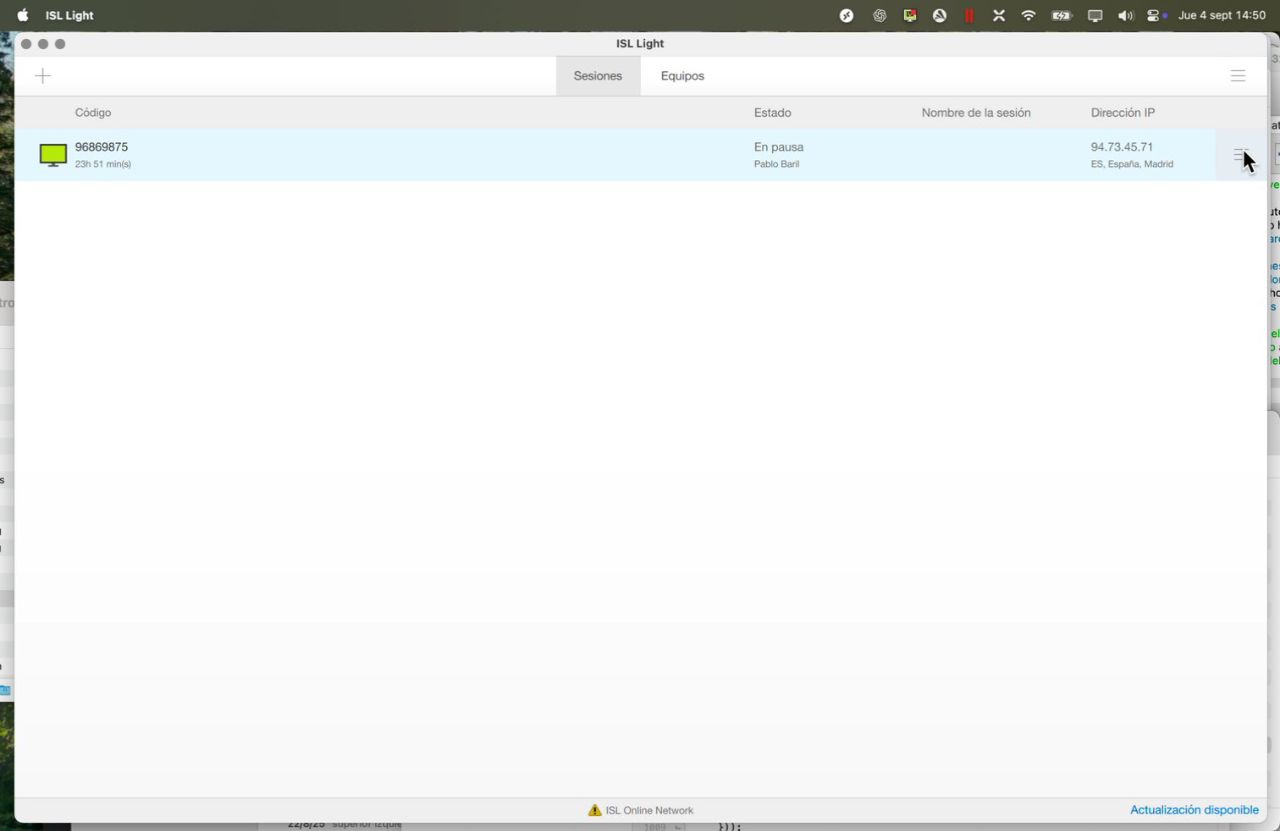Click the green monitor session icon
The width and height of the screenshot is (1280, 831).
click(x=53, y=154)
